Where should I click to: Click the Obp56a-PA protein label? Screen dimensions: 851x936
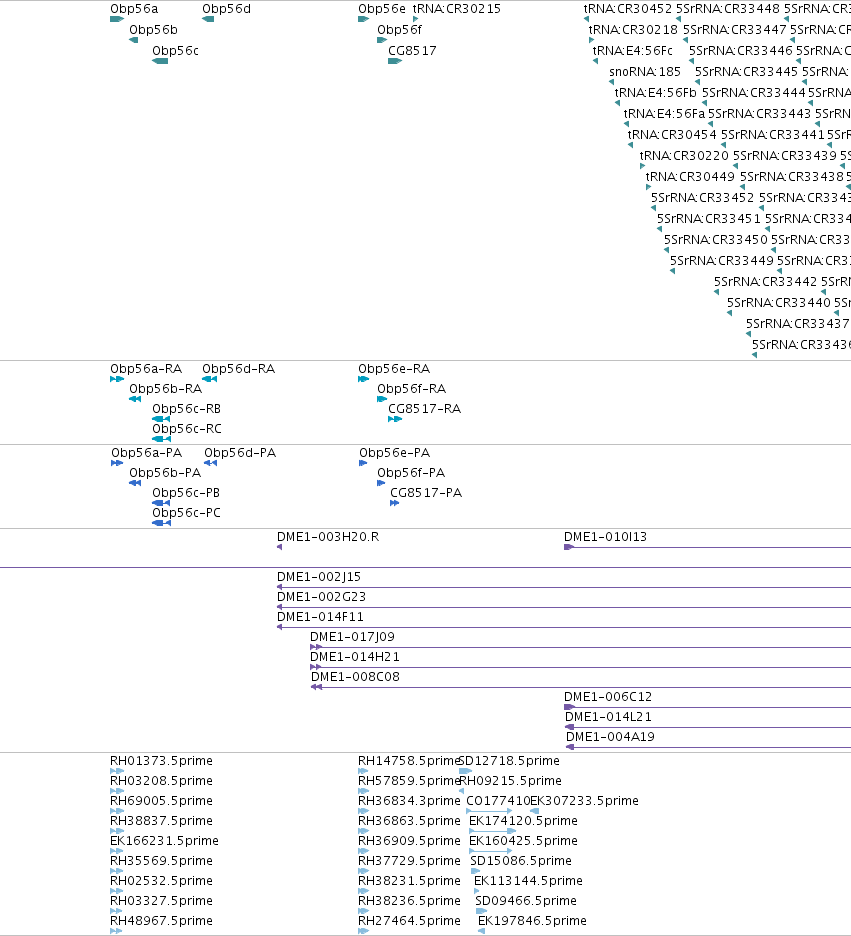click(147, 453)
